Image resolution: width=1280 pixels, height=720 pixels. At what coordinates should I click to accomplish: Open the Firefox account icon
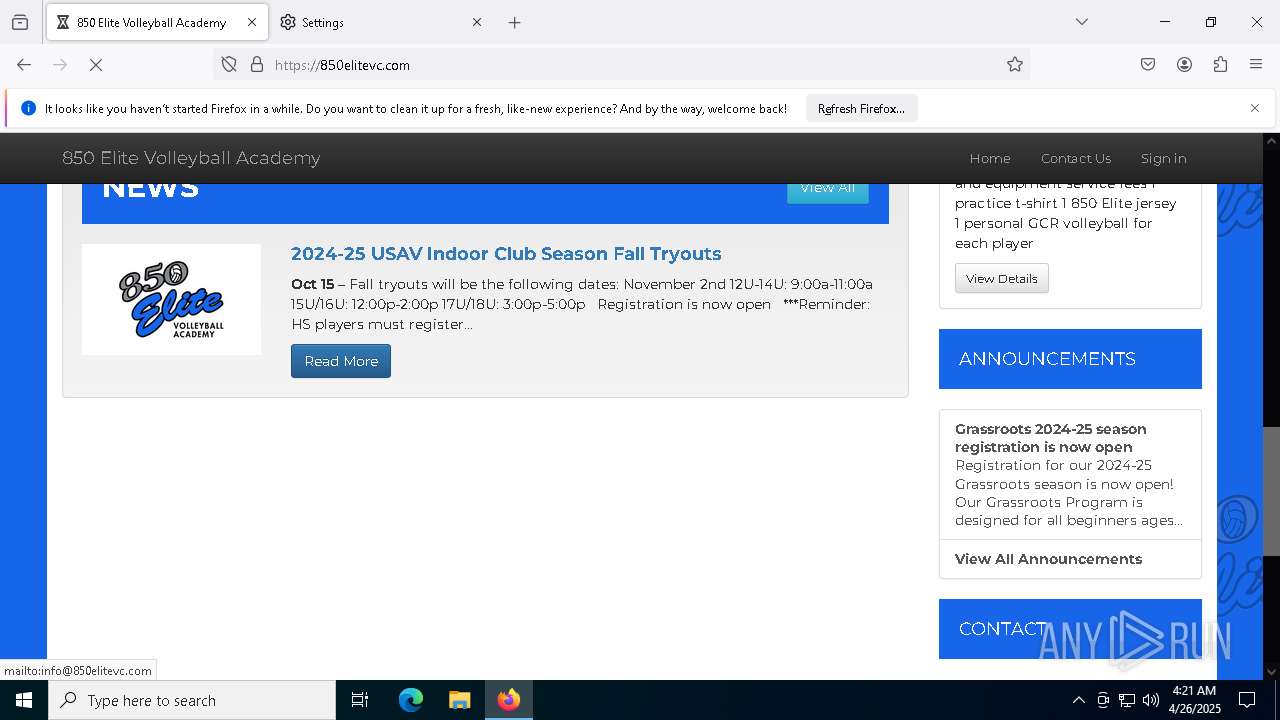1184,65
